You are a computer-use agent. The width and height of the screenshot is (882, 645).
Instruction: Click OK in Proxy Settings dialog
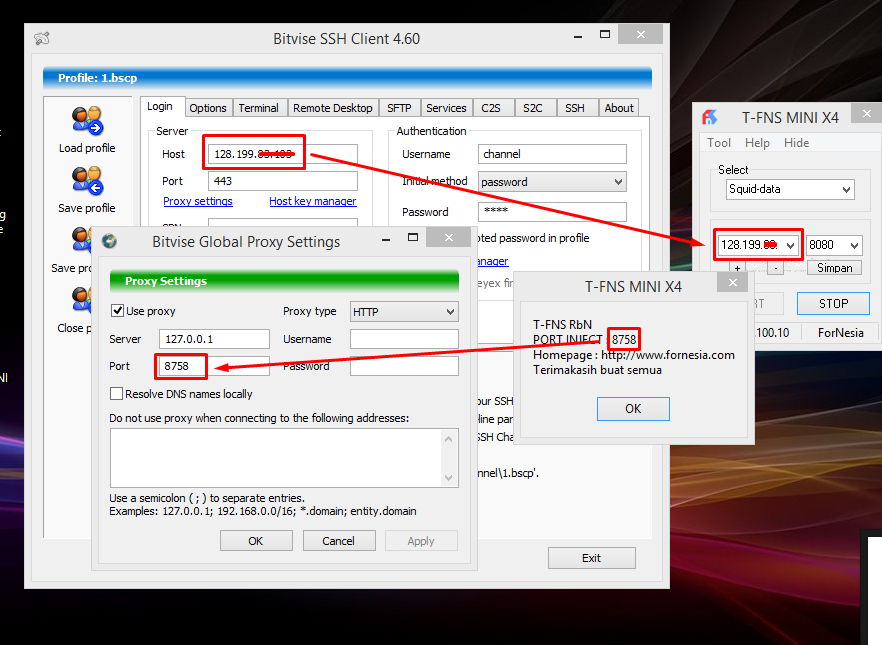click(x=256, y=541)
